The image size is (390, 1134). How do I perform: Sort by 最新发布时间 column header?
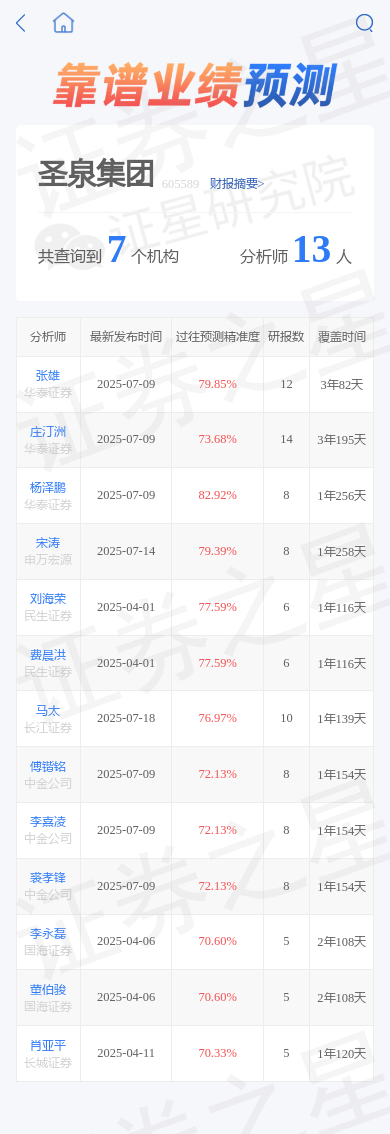(x=126, y=337)
